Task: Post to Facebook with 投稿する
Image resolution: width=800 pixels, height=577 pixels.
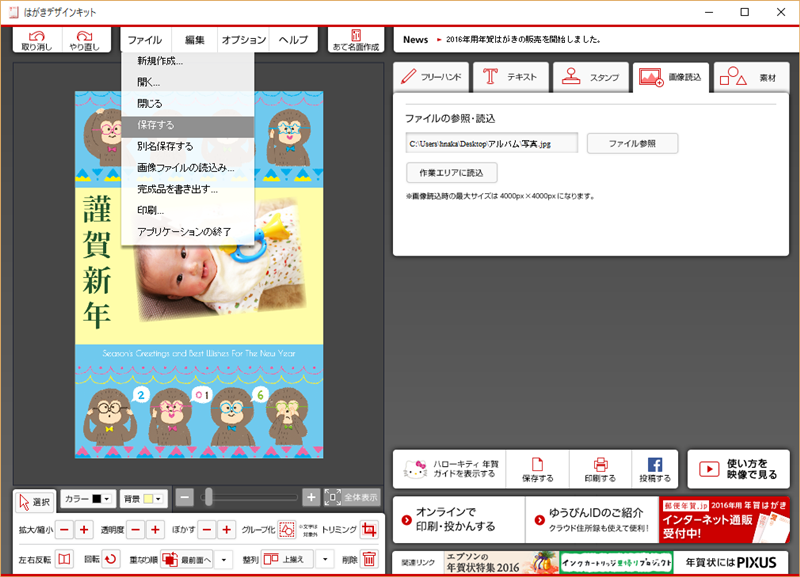Action: click(x=655, y=469)
